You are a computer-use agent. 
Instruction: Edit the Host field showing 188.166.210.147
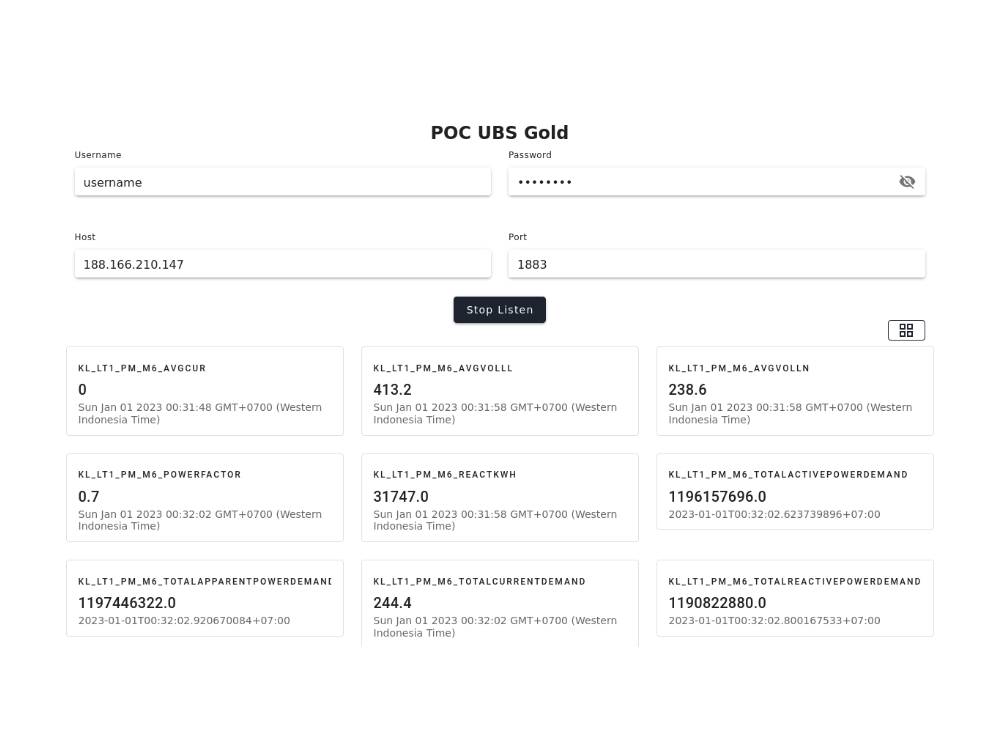point(283,265)
